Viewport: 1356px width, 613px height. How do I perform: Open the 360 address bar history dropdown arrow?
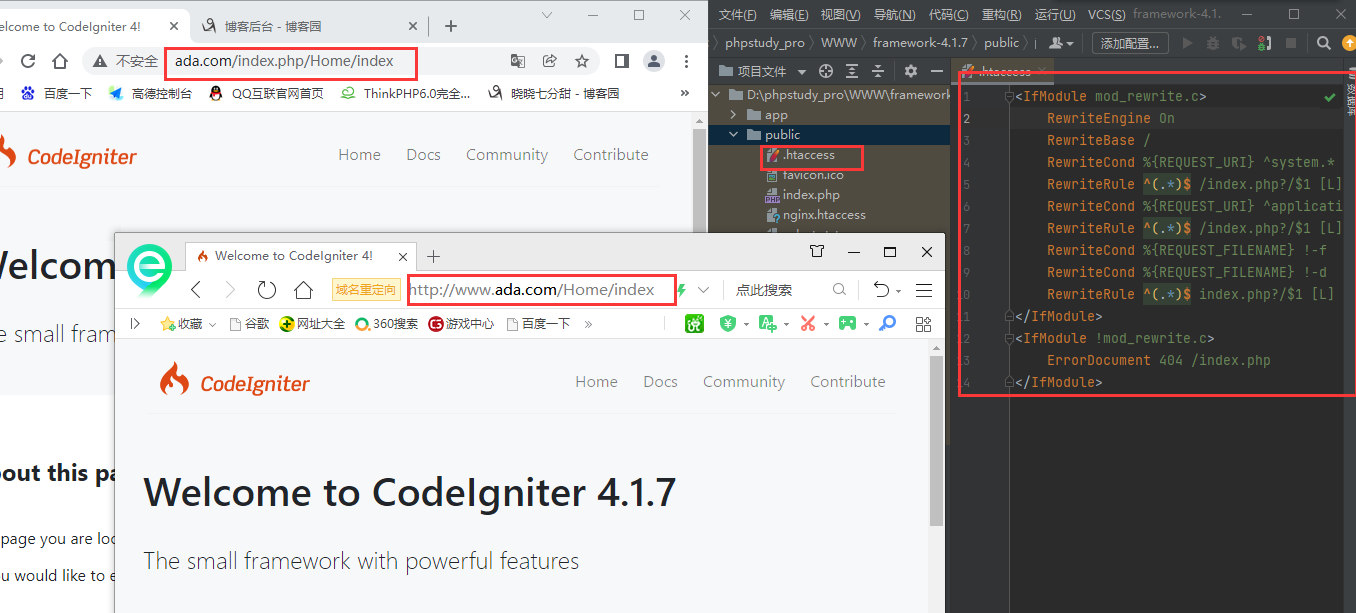[x=704, y=290]
